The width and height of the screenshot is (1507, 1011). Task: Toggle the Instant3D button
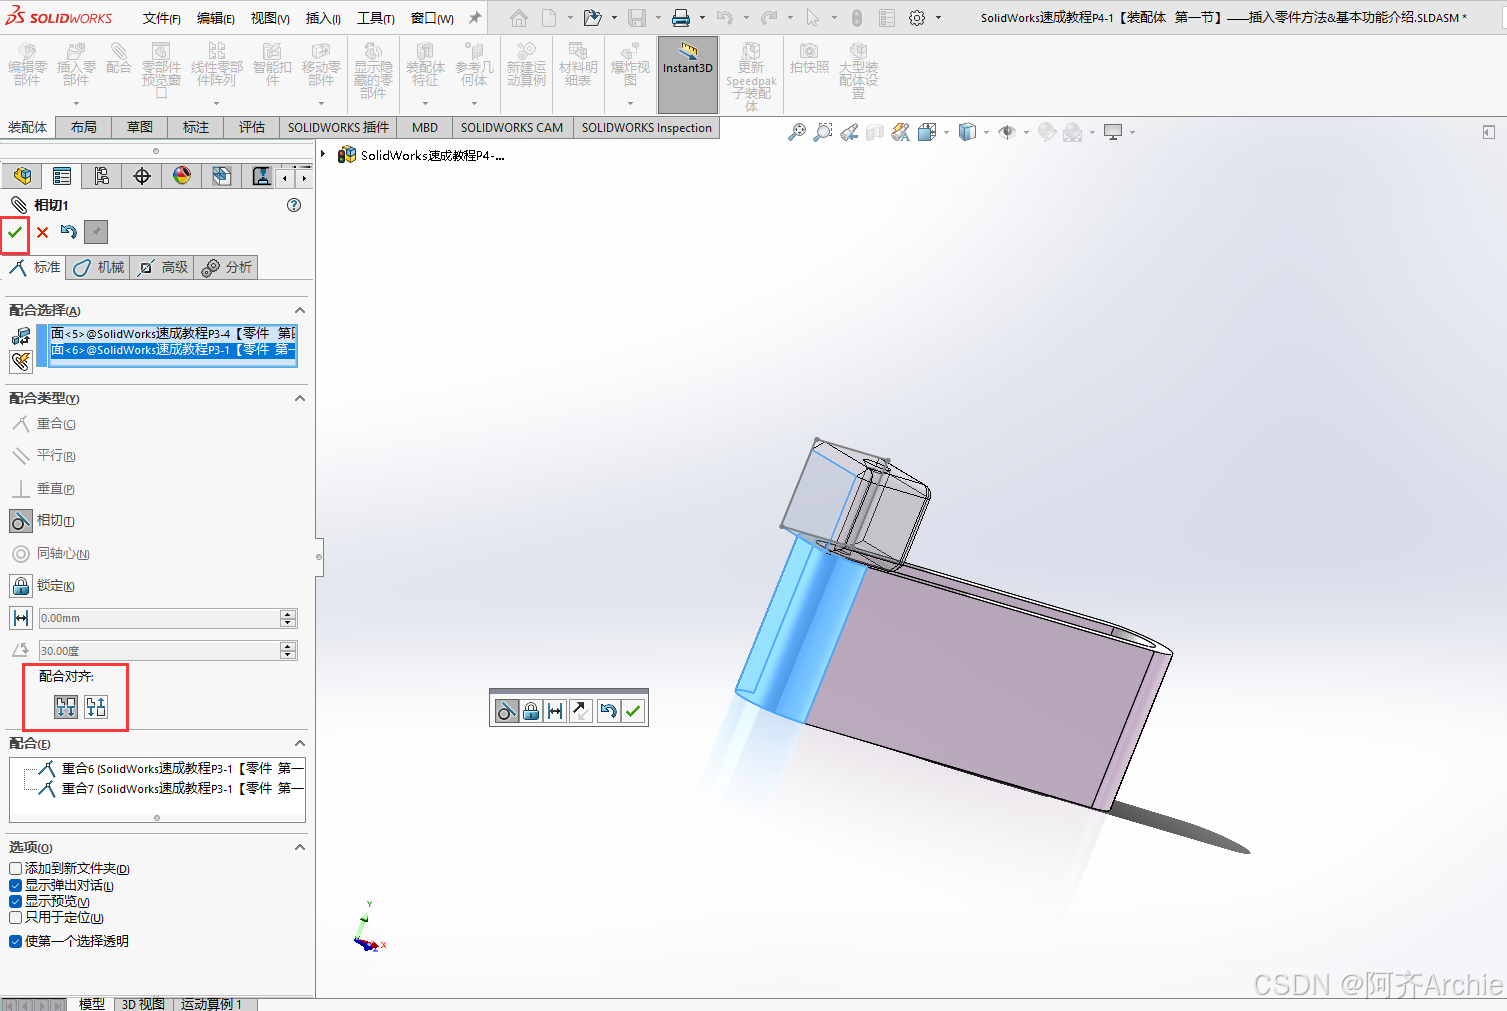[x=688, y=74]
